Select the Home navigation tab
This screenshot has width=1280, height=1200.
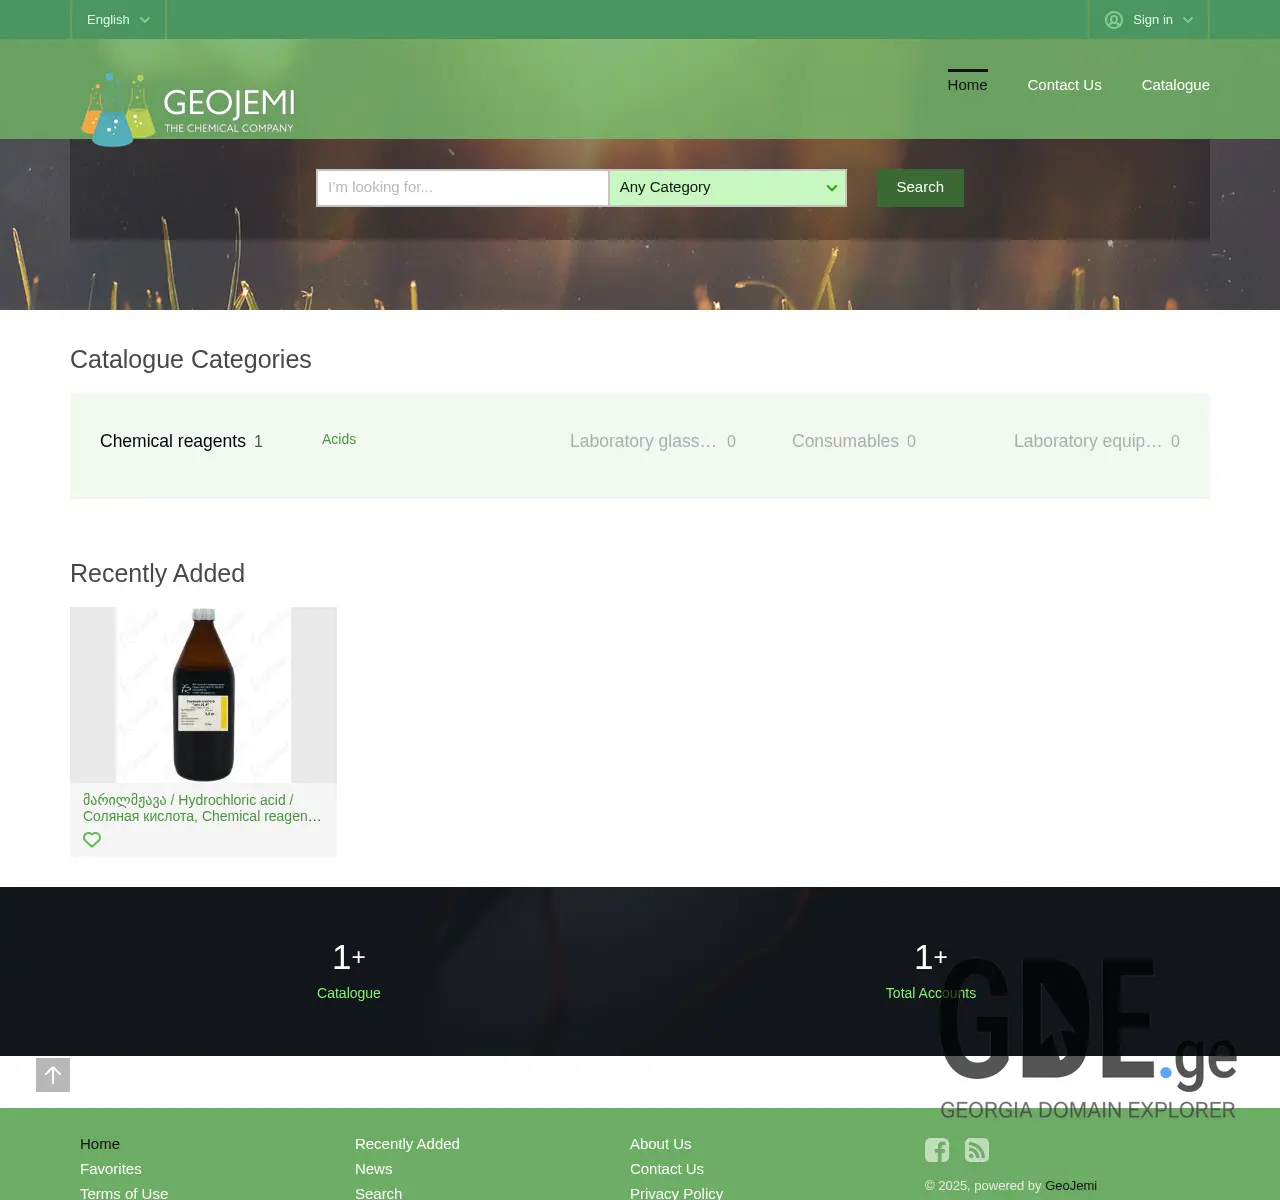pos(967,85)
